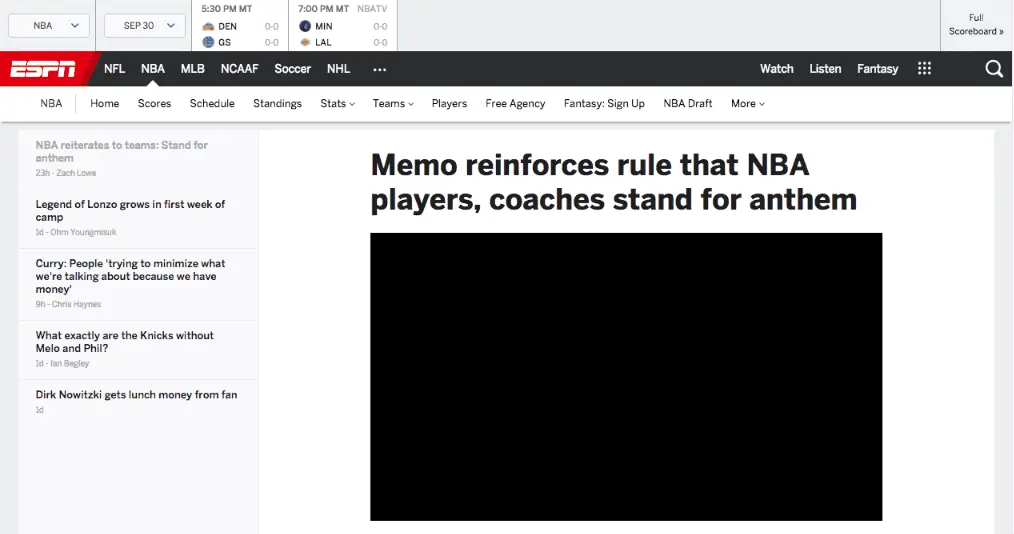
Task: Open the apps grid icon
Action: pyautogui.click(x=924, y=69)
